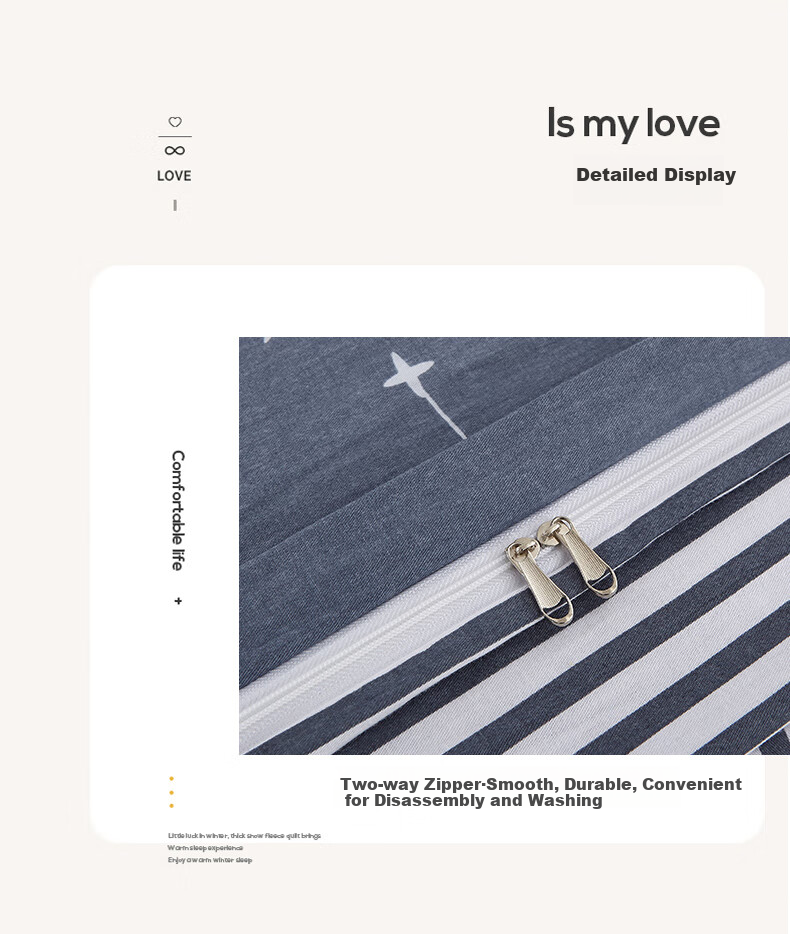Viewport: 790px width, 934px height.
Task: Click the 'Detailed Display' subtitle
Action: (x=655, y=175)
